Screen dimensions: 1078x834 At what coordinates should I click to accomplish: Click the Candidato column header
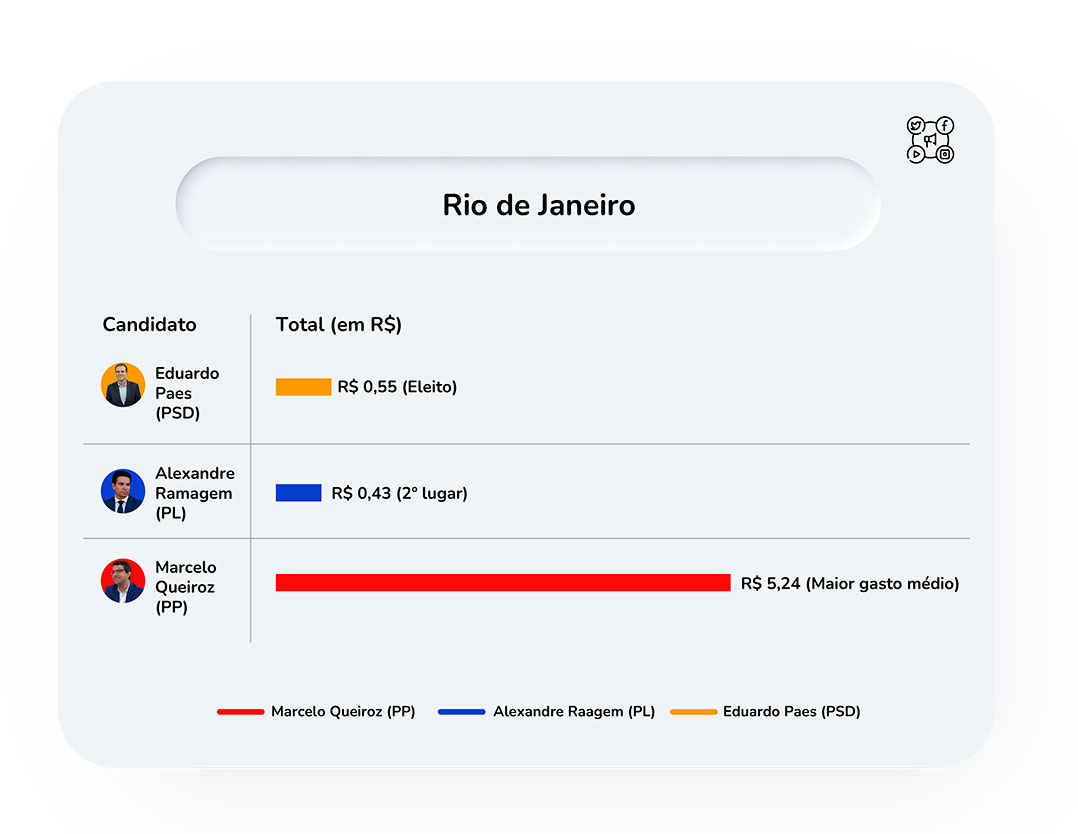coord(149,325)
